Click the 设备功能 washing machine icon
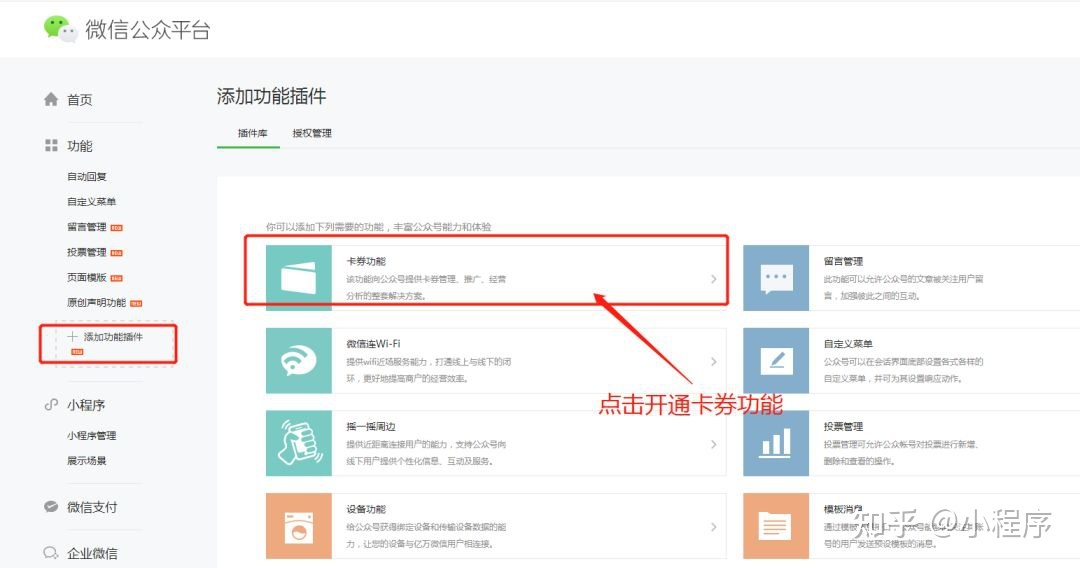 [x=298, y=526]
